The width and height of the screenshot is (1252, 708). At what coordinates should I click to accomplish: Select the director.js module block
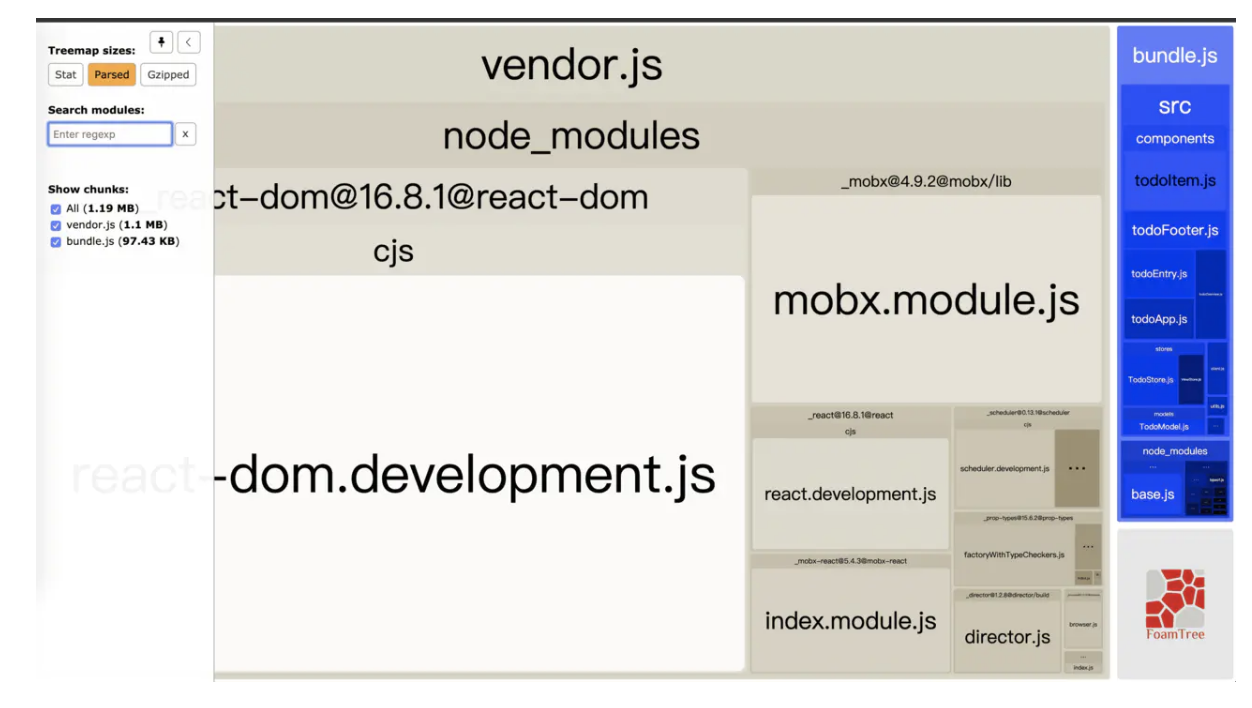[1007, 637]
